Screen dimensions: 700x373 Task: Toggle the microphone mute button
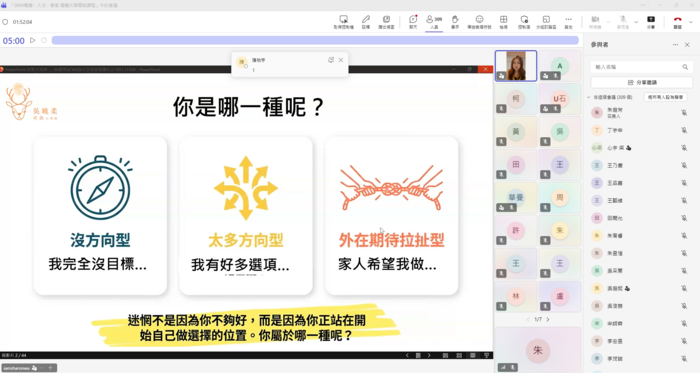[x=623, y=21]
